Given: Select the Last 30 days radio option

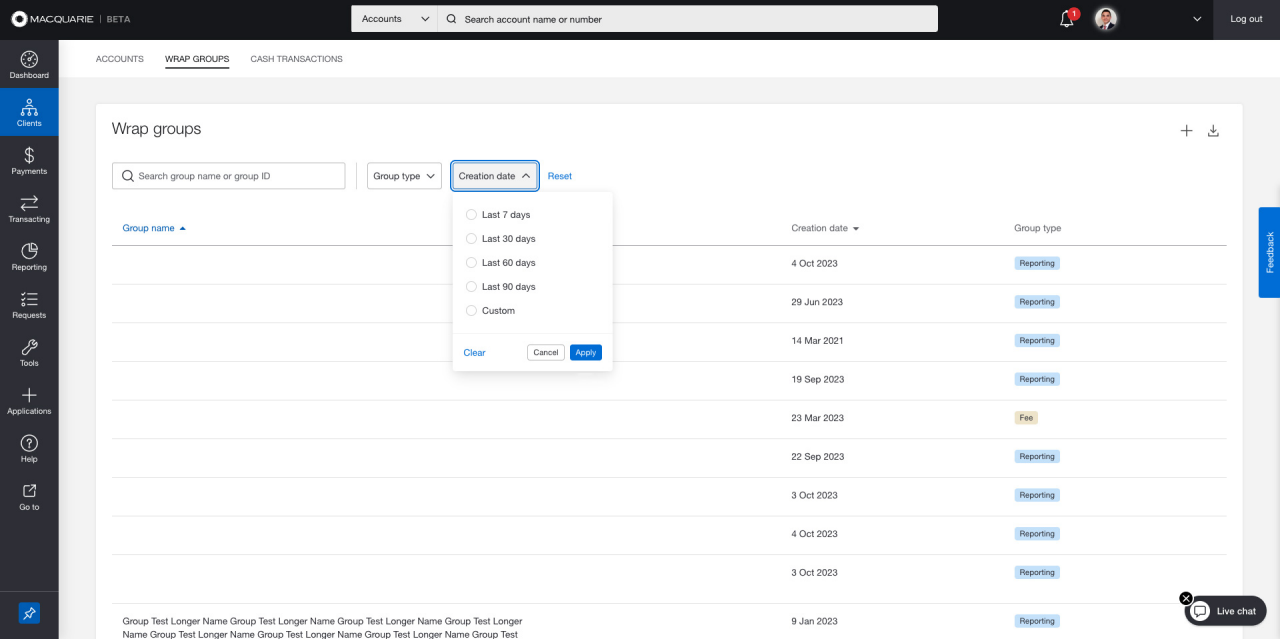Looking at the screenshot, I should click(x=472, y=239).
